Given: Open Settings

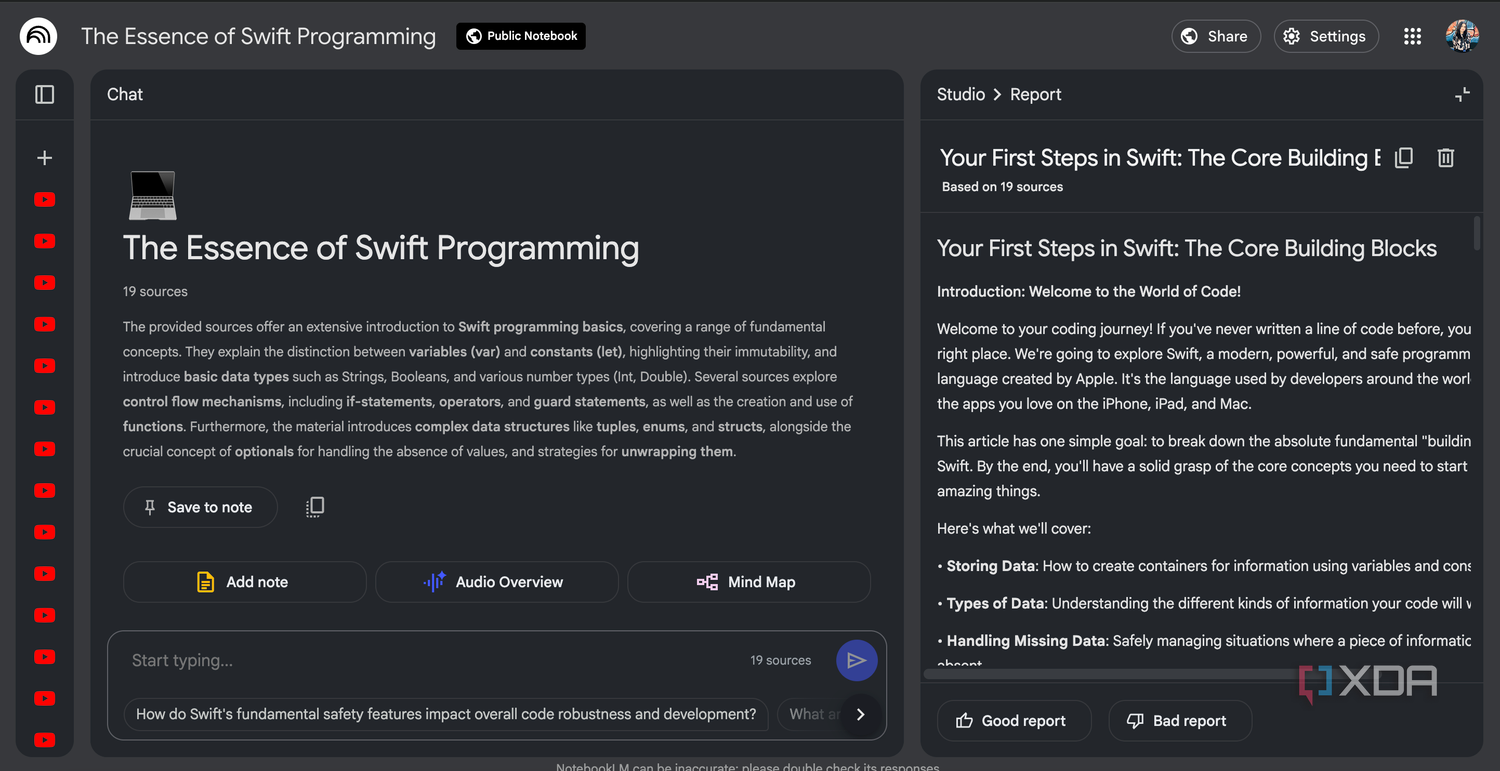Looking at the screenshot, I should pyautogui.click(x=1326, y=36).
